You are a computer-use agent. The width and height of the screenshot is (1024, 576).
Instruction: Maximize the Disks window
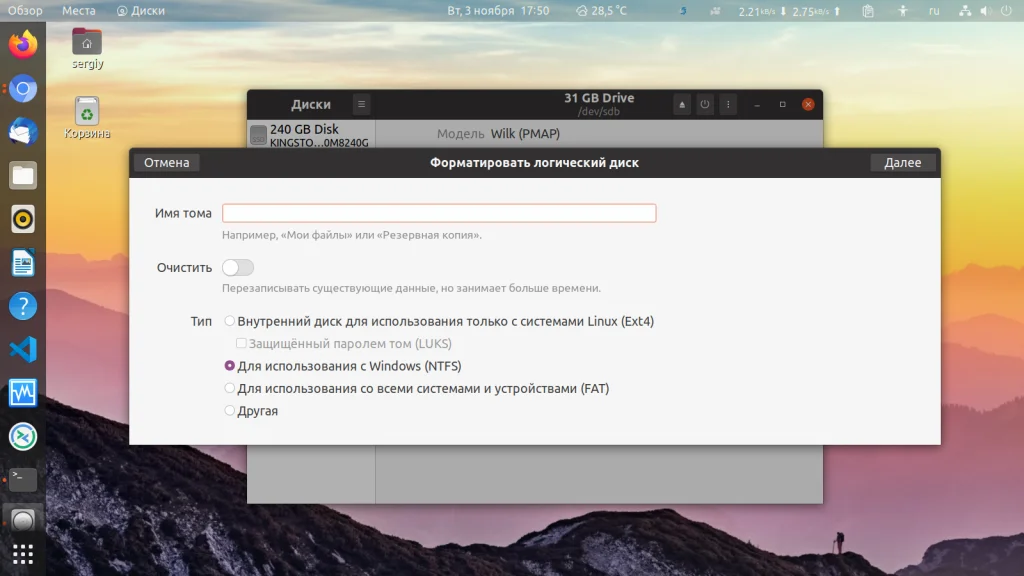click(782, 104)
